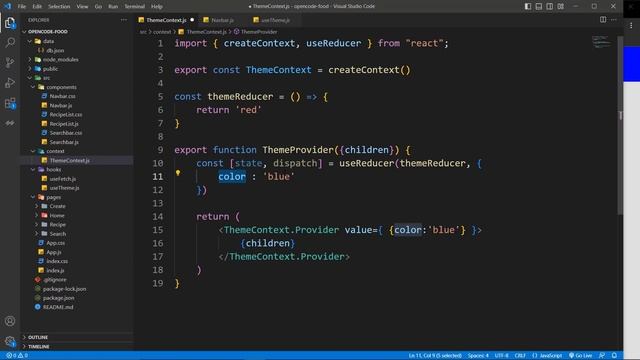Open useFetch.js in explorer
Viewport: 640px width, 360px height.
coord(62,179)
